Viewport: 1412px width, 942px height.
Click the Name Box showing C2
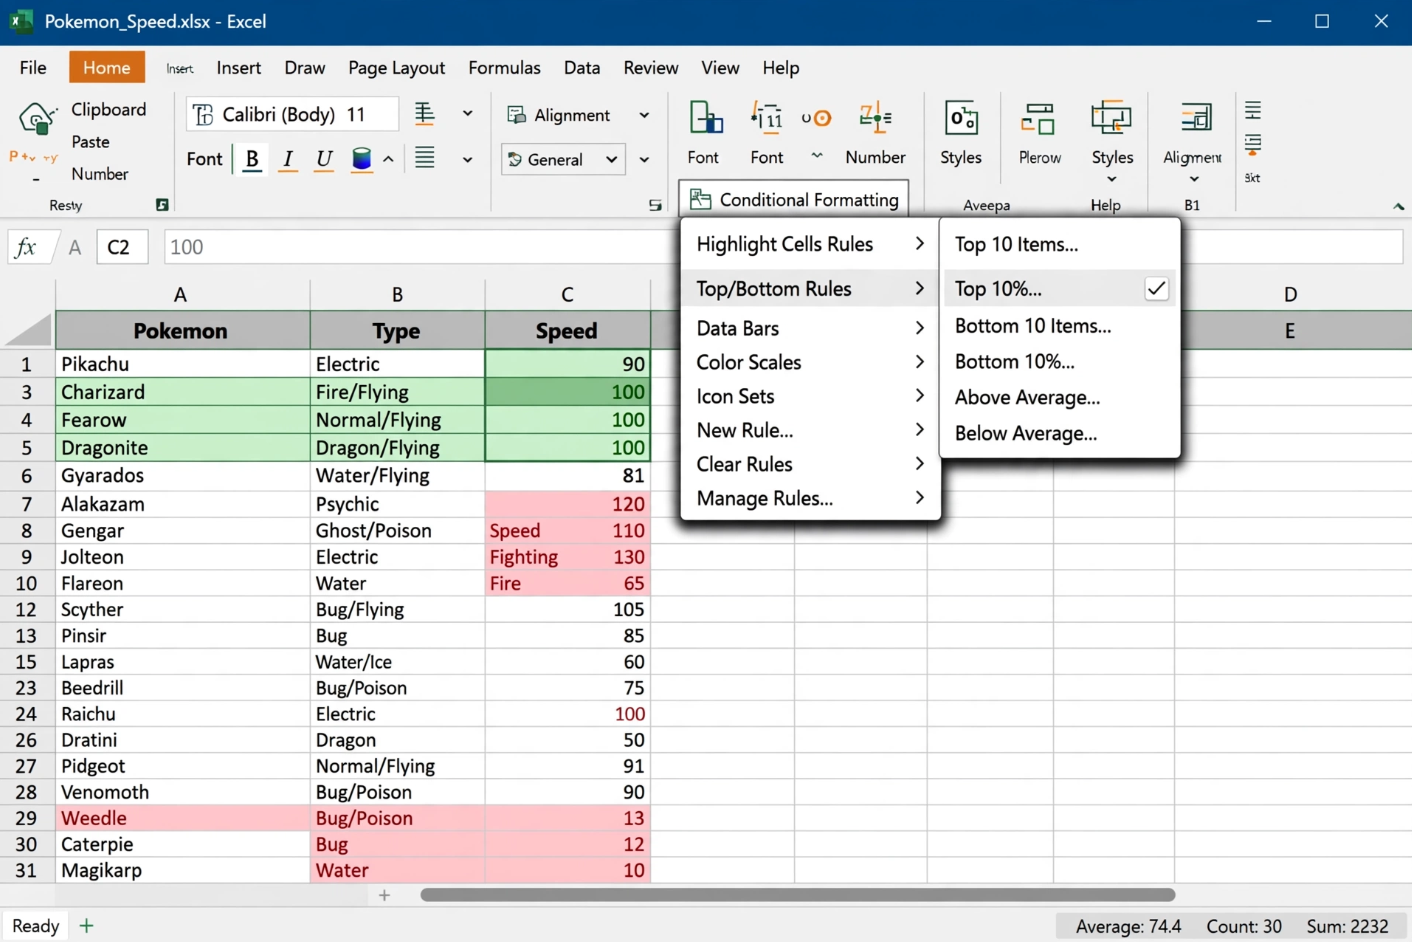(122, 247)
